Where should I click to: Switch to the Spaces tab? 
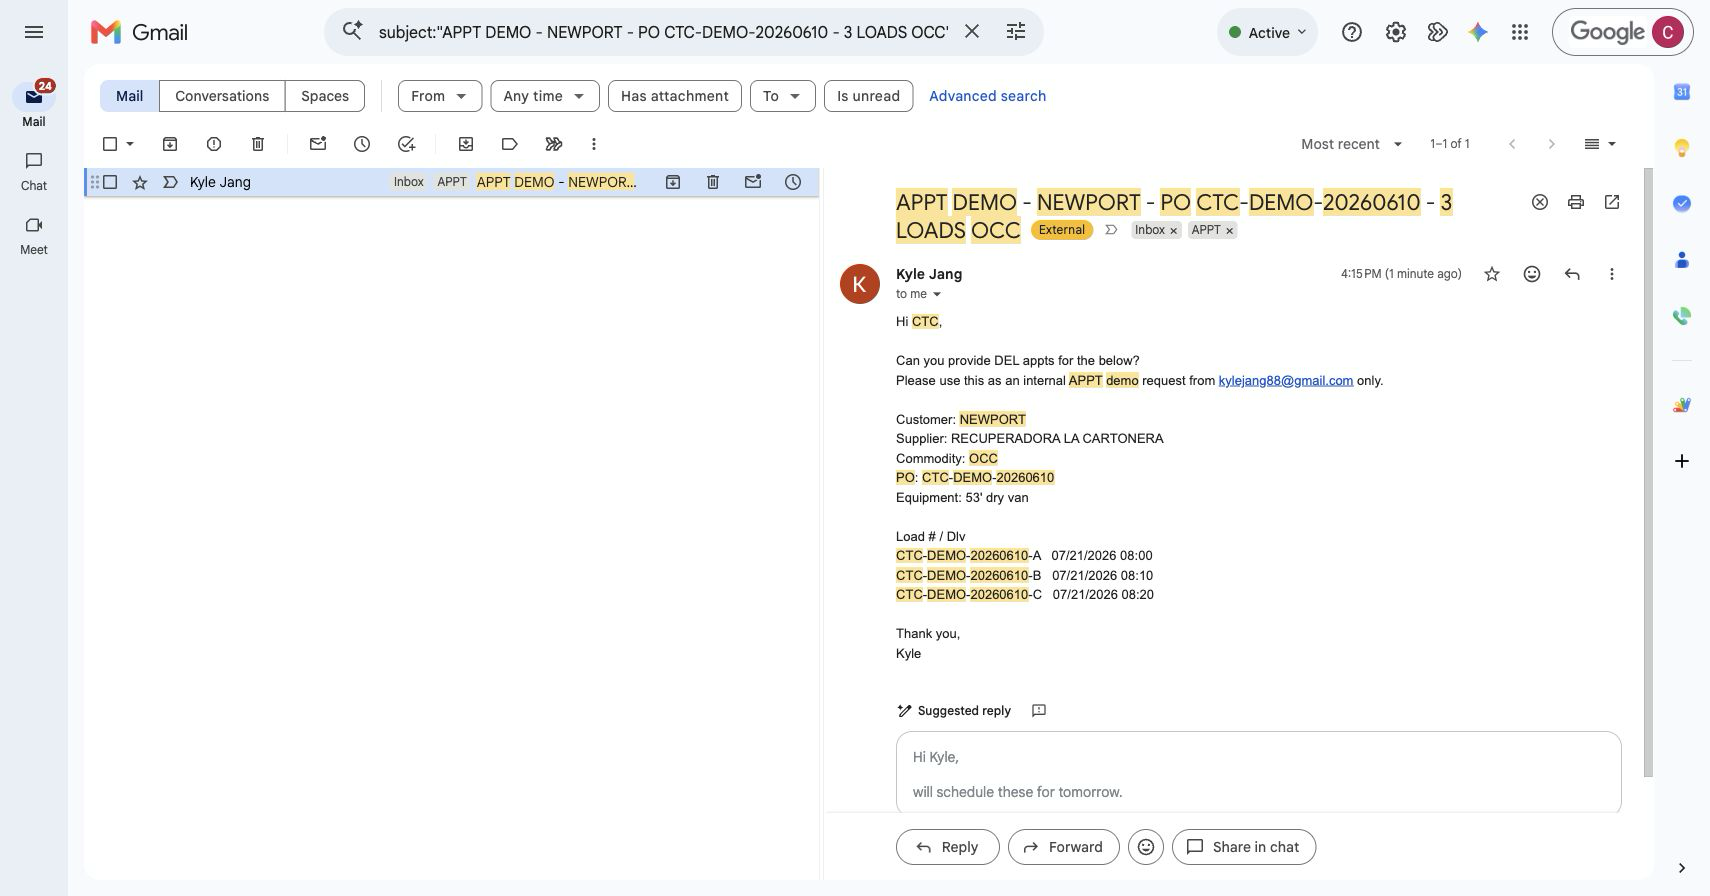coord(325,96)
